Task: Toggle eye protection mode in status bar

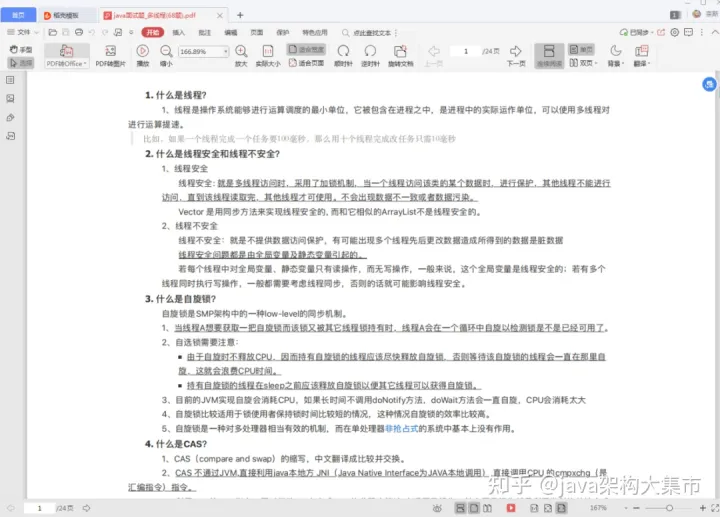Action: click(437, 508)
